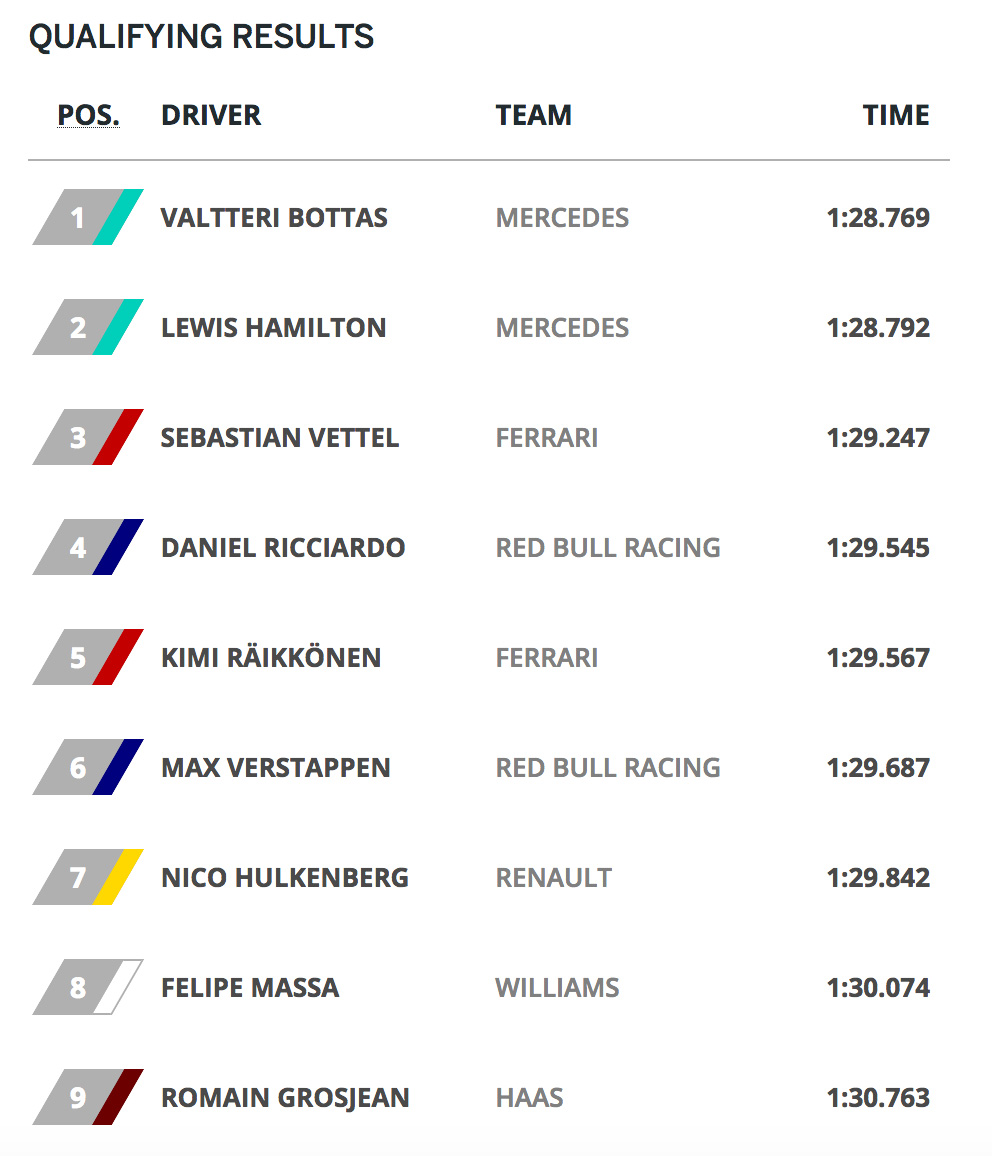Click the DRIVER column header

point(211,115)
